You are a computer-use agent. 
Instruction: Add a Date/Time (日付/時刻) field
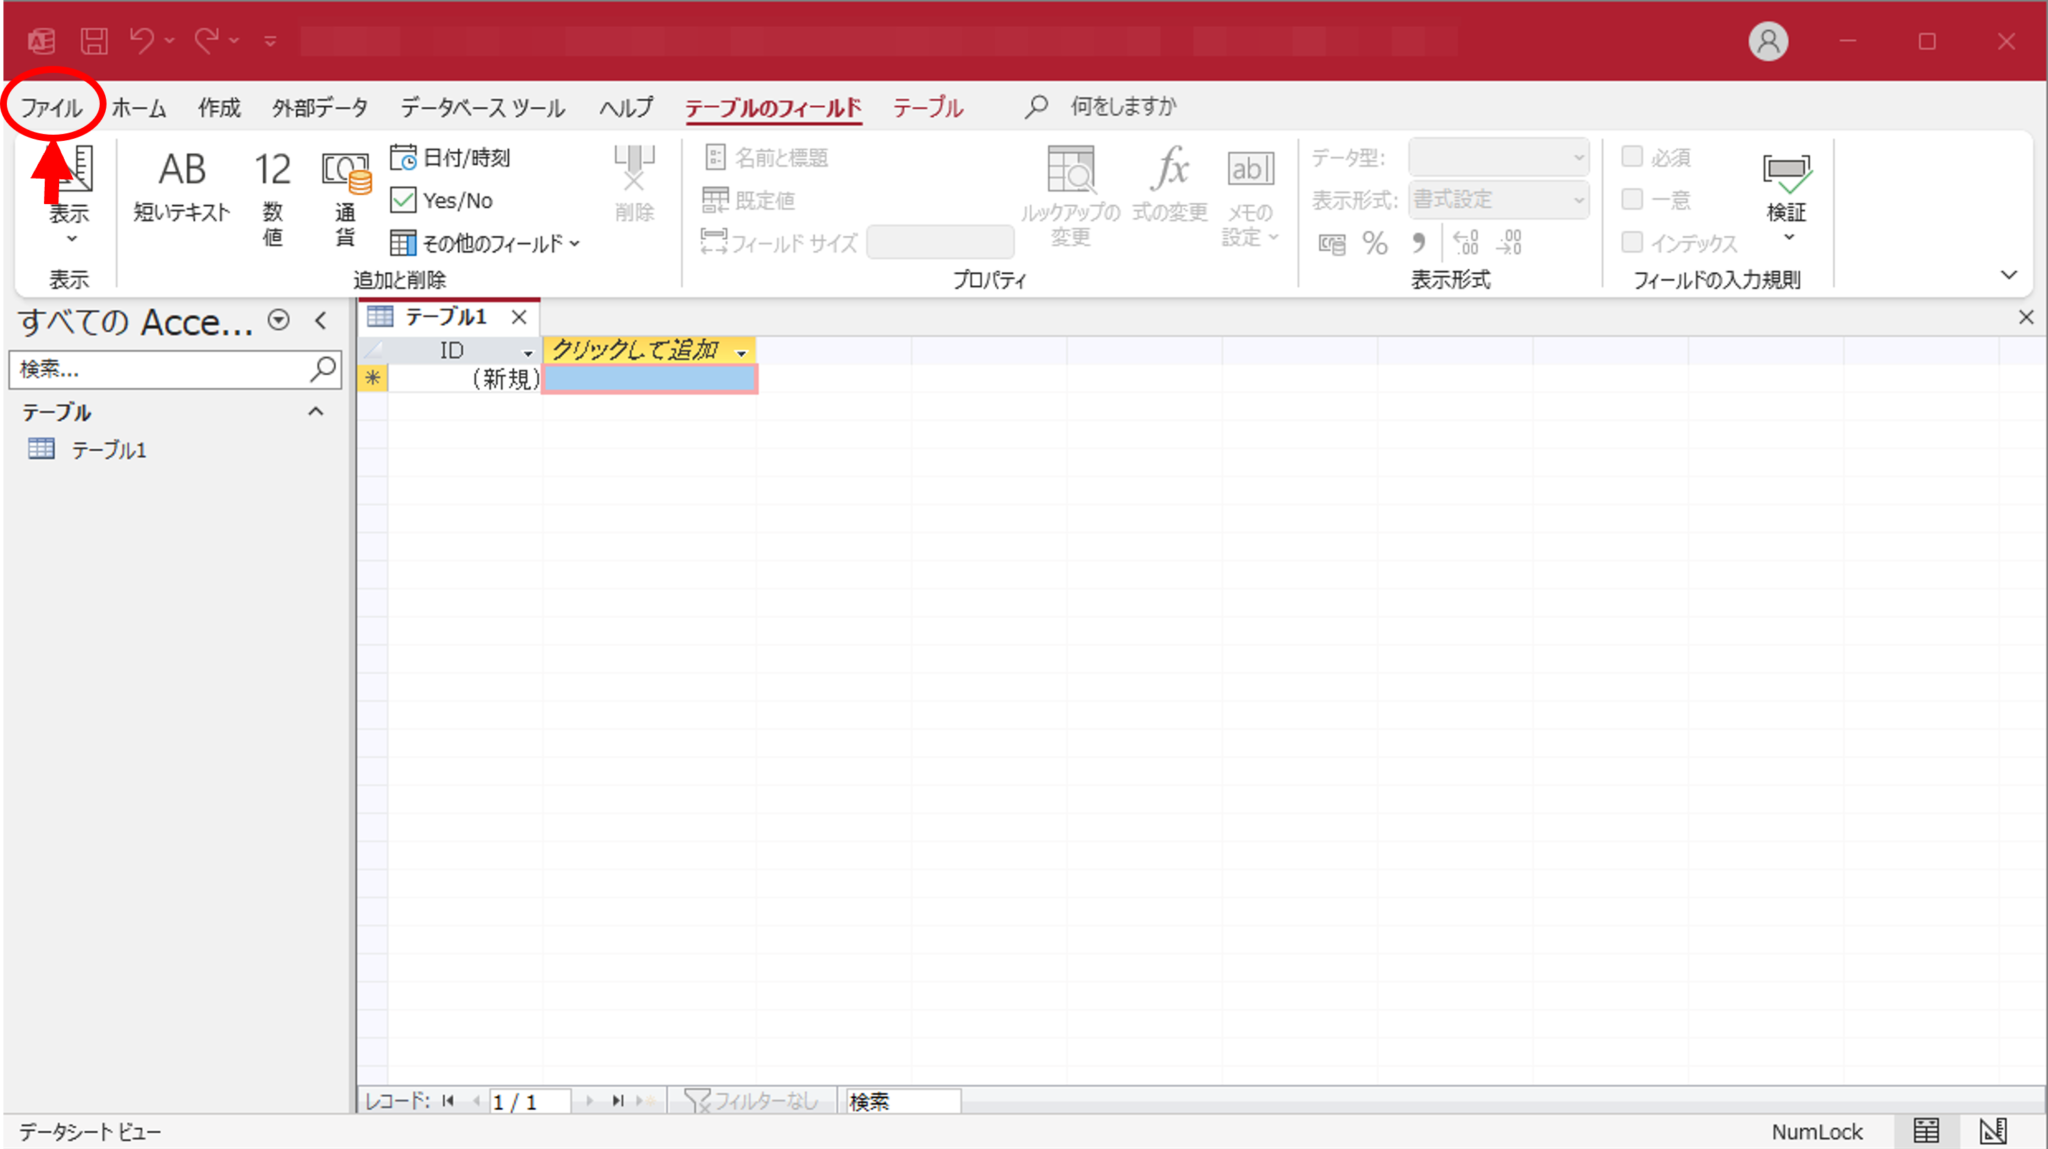[451, 158]
